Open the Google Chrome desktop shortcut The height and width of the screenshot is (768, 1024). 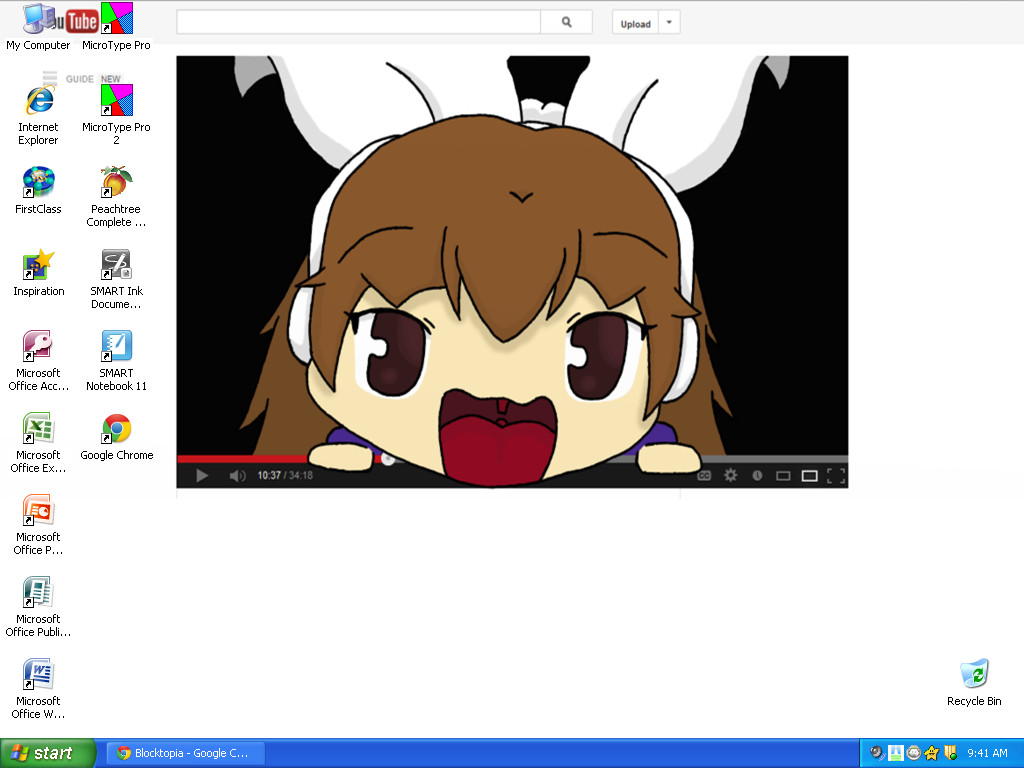(x=116, y=438)
